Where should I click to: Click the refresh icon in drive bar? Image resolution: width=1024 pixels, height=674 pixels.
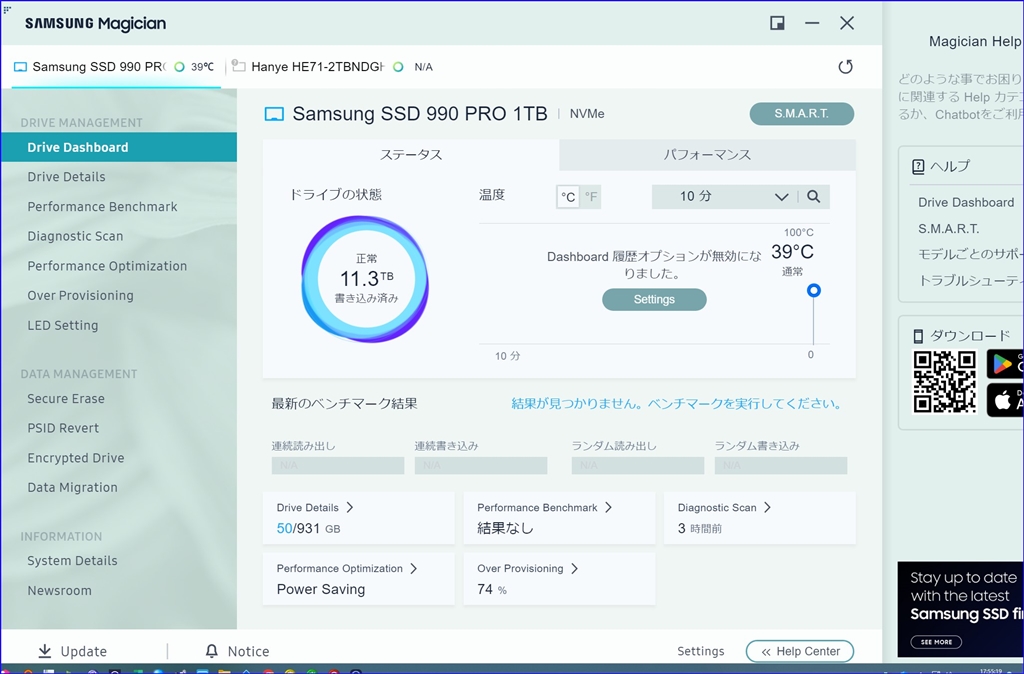tap(845, 67)
